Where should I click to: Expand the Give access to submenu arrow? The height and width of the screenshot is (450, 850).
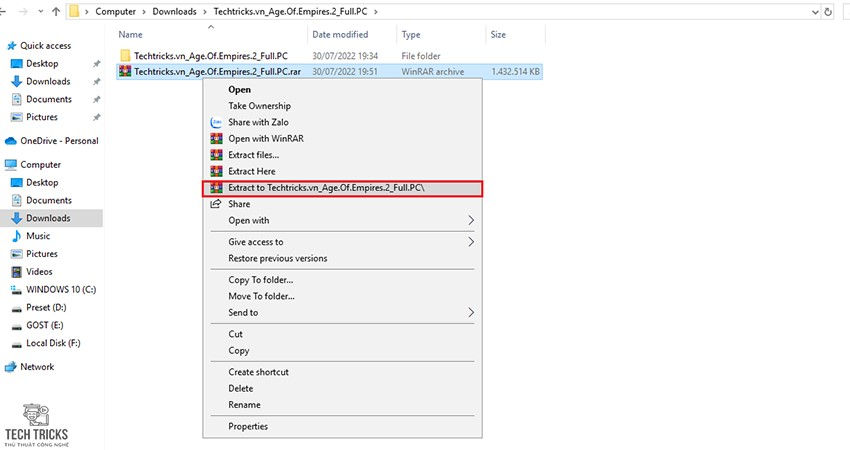471,242
